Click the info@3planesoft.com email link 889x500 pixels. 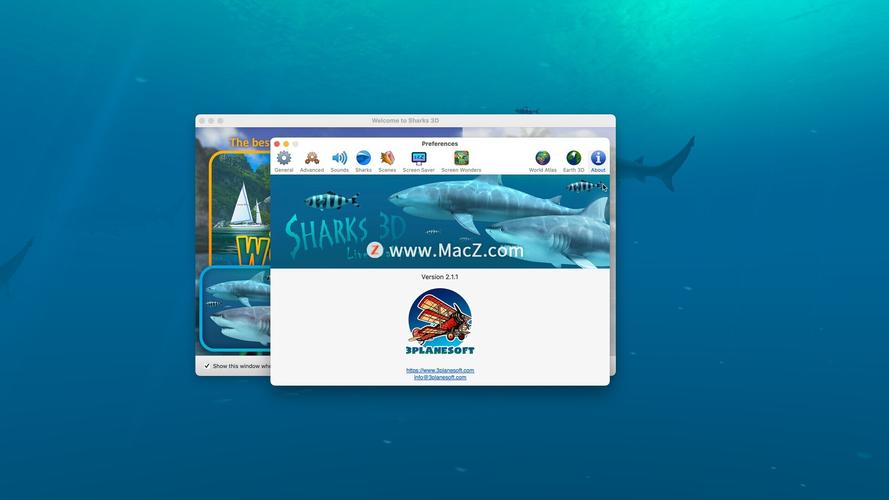pyautogui.click(x=440, y=377)
